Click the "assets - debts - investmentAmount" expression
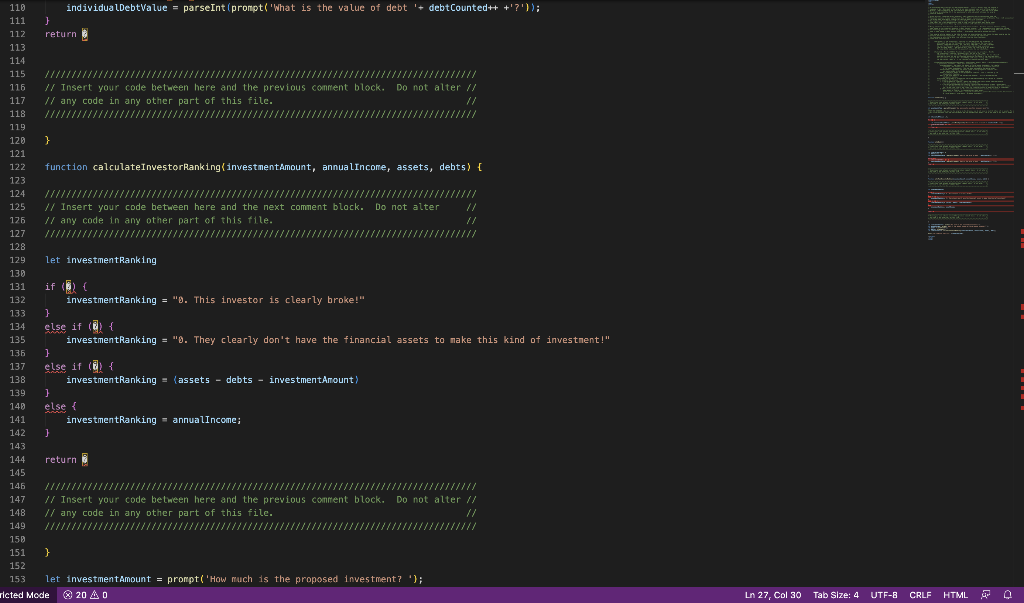 266,380
